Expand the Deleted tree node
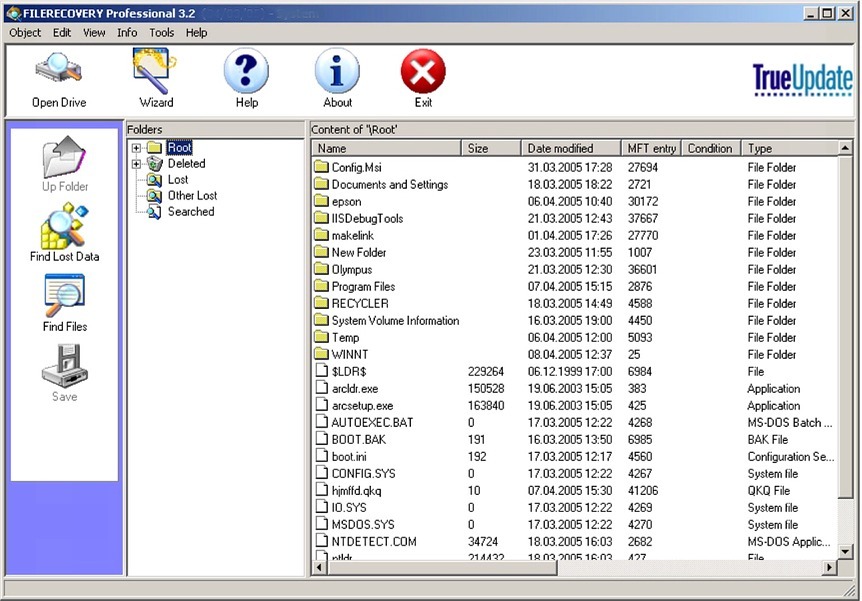This screenshot has height=601, width=862. click(x=136, y=164)
